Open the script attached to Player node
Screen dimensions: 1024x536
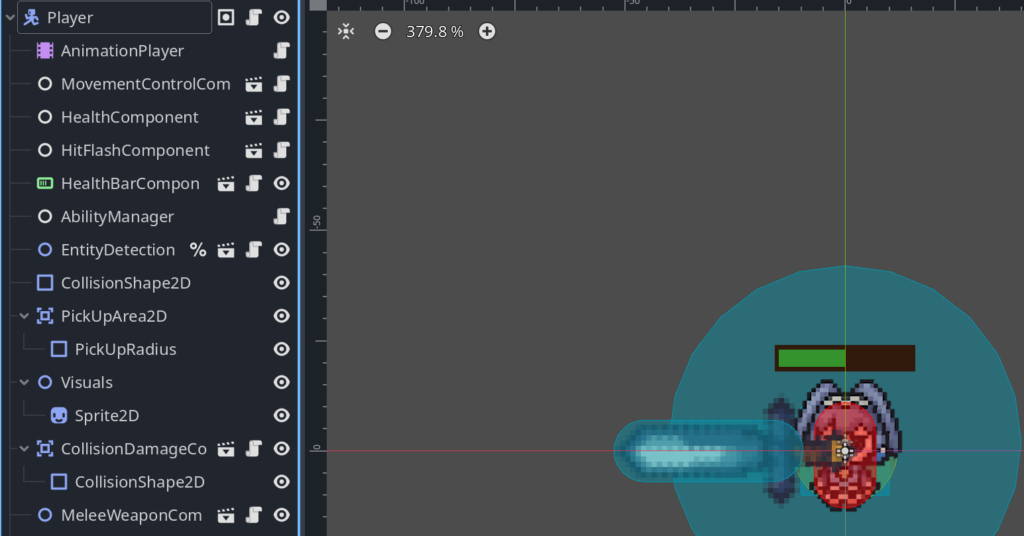[254, 18]
